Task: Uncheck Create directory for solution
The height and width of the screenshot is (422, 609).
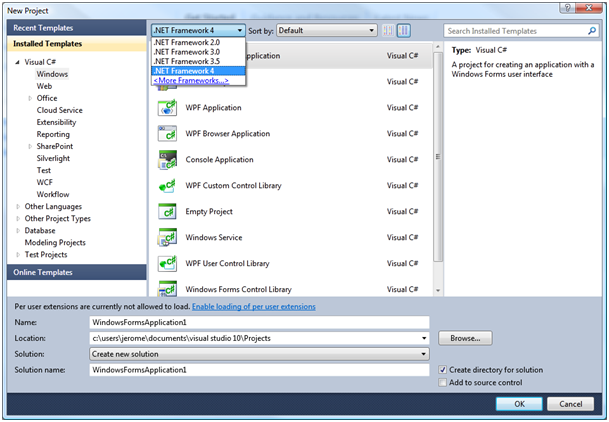Action: pos(443,370)
